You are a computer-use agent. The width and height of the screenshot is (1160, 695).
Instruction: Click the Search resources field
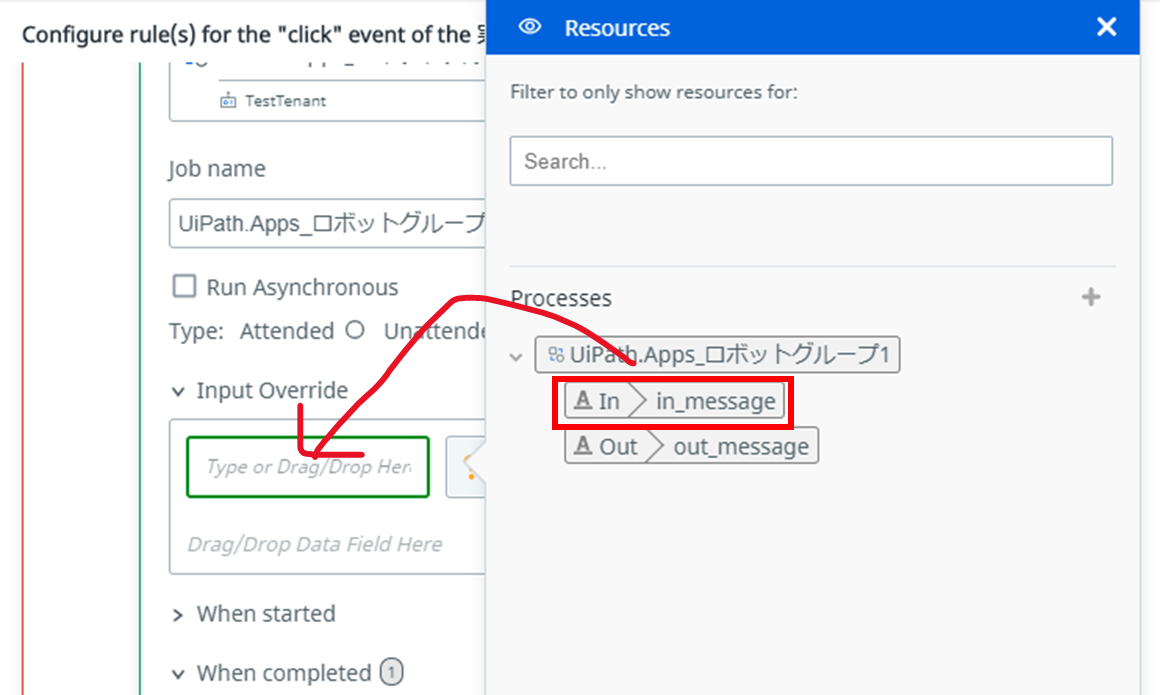811,161
